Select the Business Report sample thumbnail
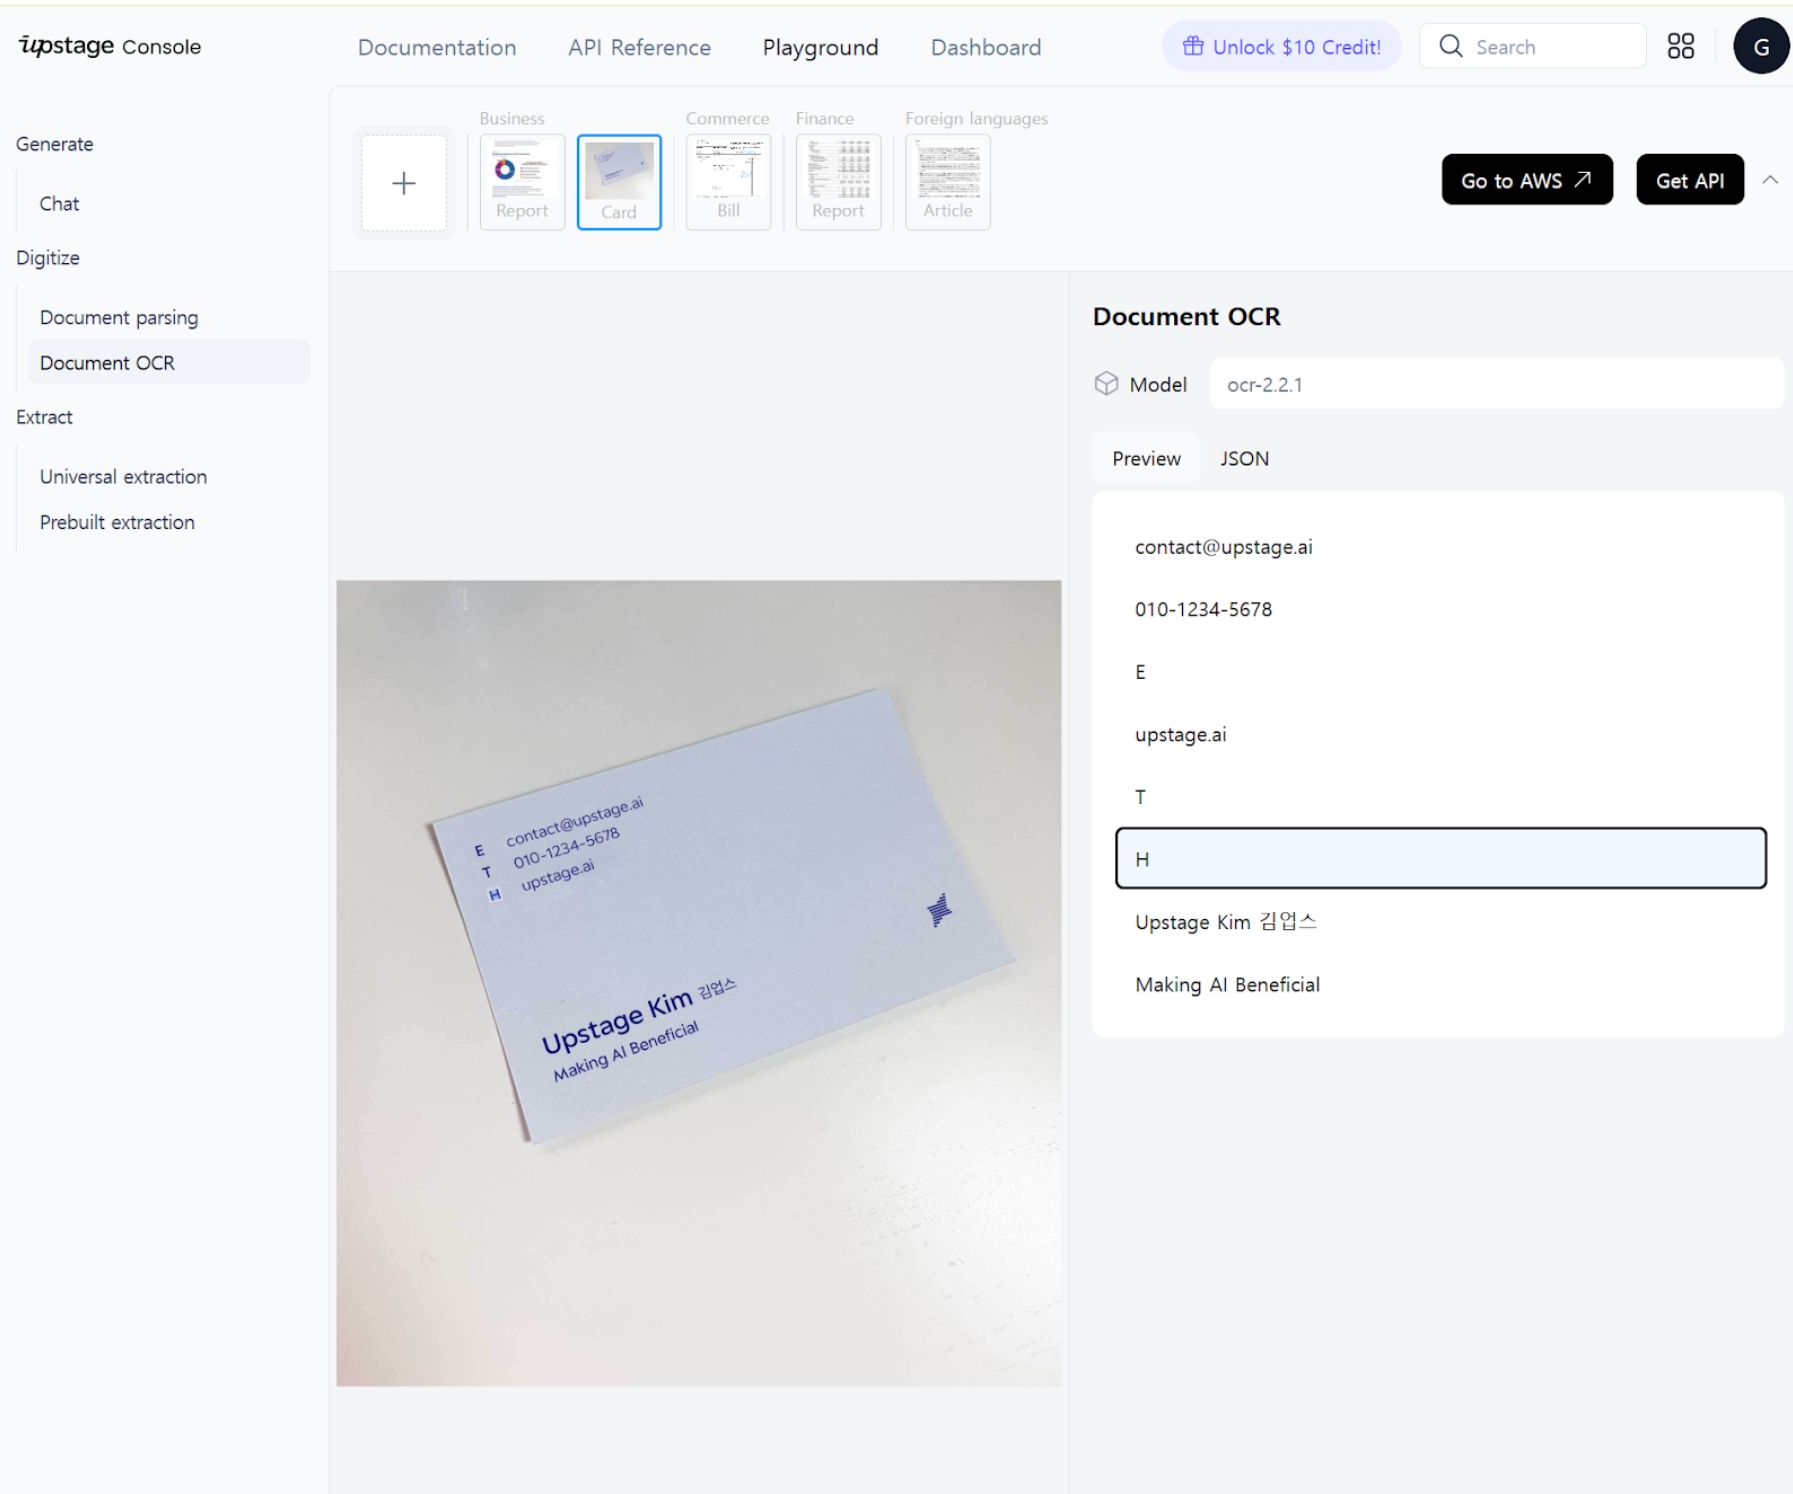This screenshot has width=1793, height=1494. 522,182
